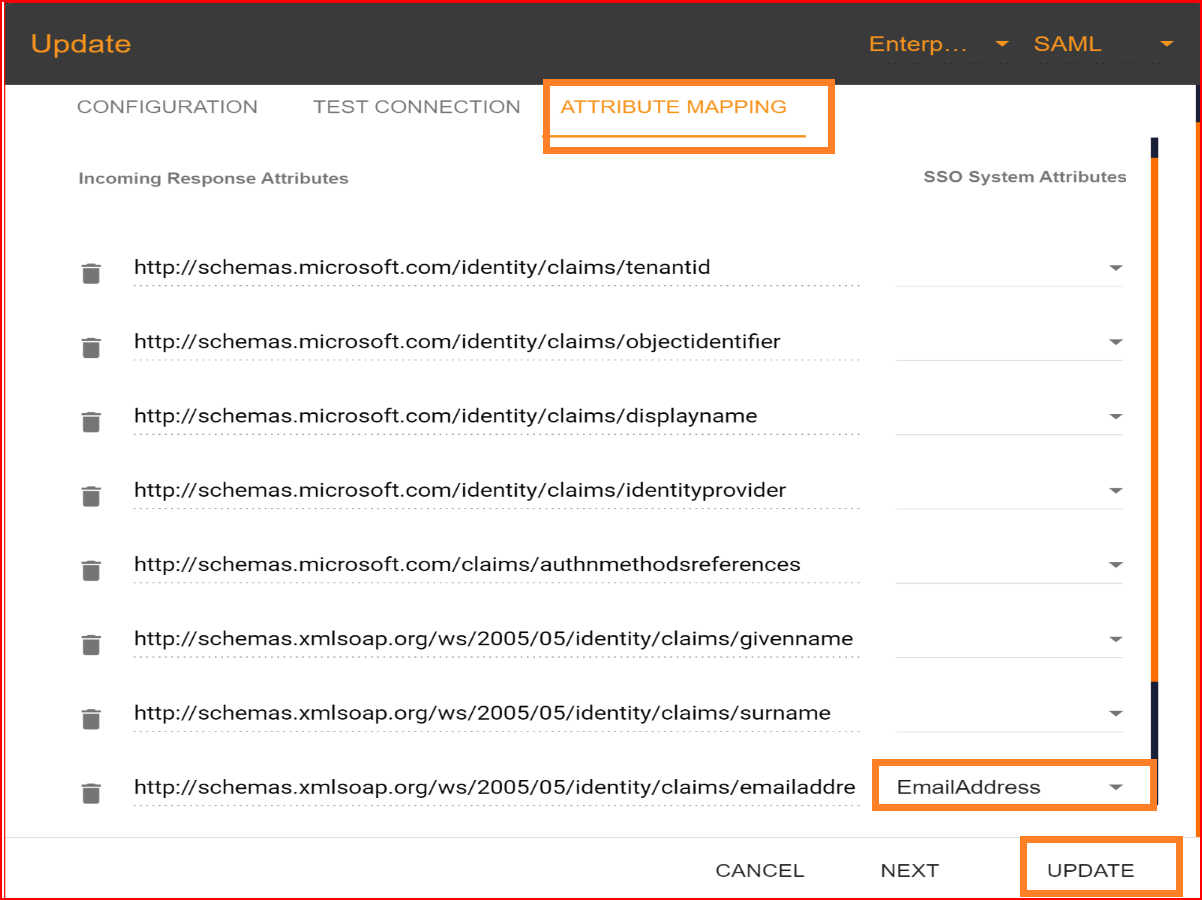Edit the surname incoming attribute field
Viewport: 1202px width, 900px height.
coord(496,714)
